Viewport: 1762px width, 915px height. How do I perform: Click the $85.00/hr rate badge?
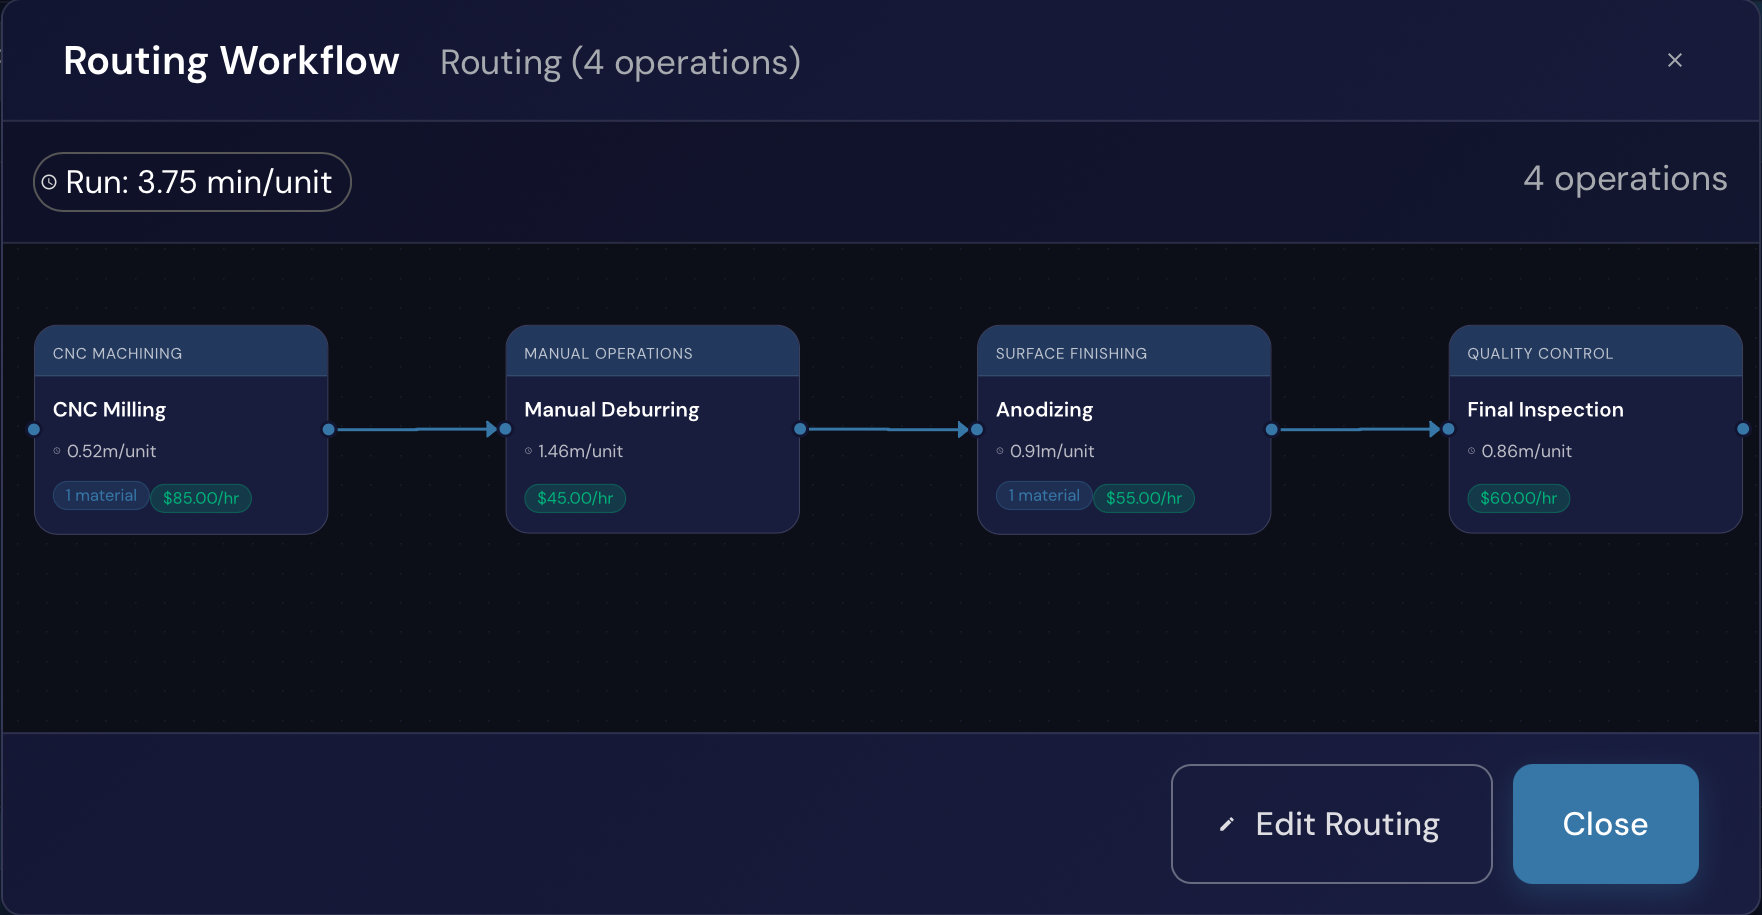(x=201, y=498)
